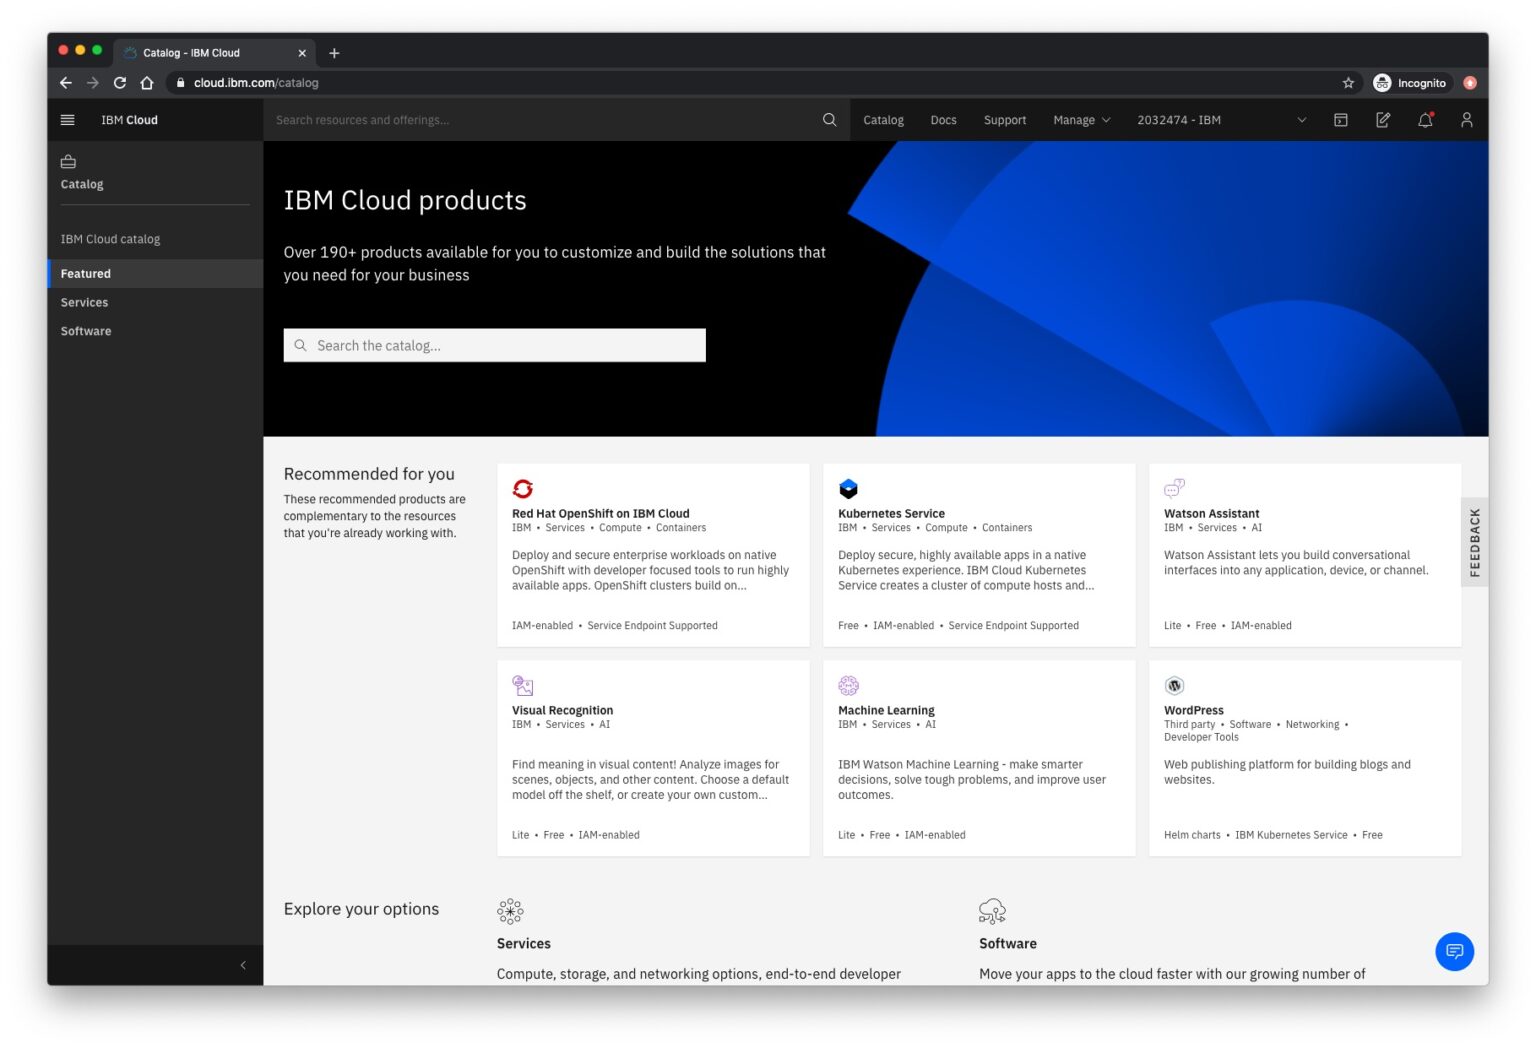Click the cost estimator edit icon

coord(1382,120)
